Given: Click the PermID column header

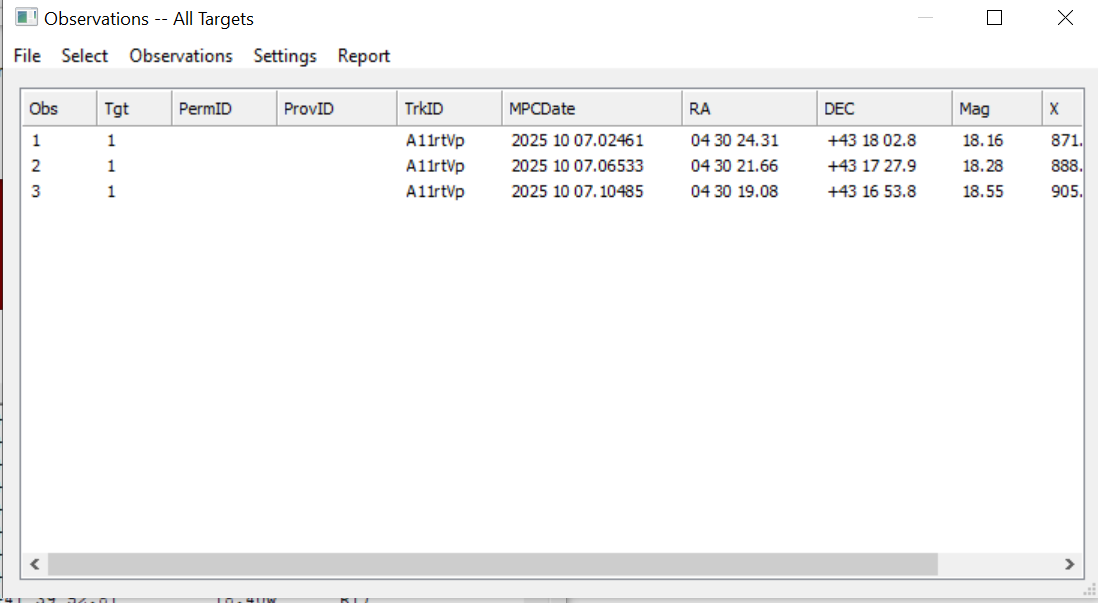Looking at the screenshot, I should pos(223,109).
